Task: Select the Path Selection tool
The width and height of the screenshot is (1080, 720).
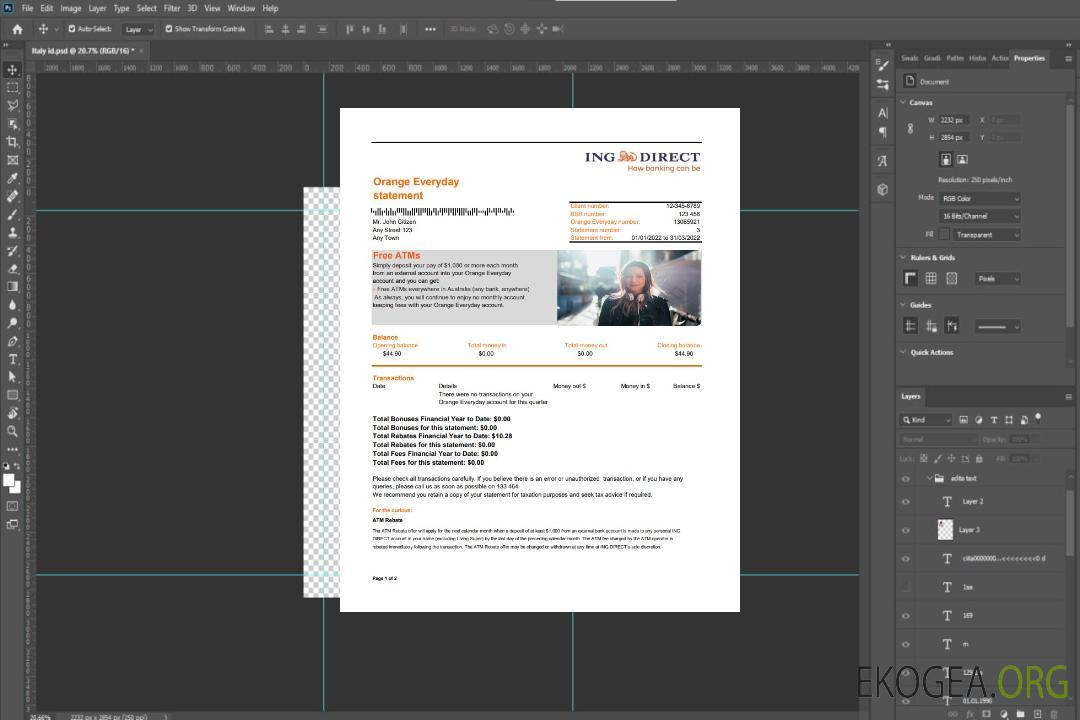Action: point(12,377)
